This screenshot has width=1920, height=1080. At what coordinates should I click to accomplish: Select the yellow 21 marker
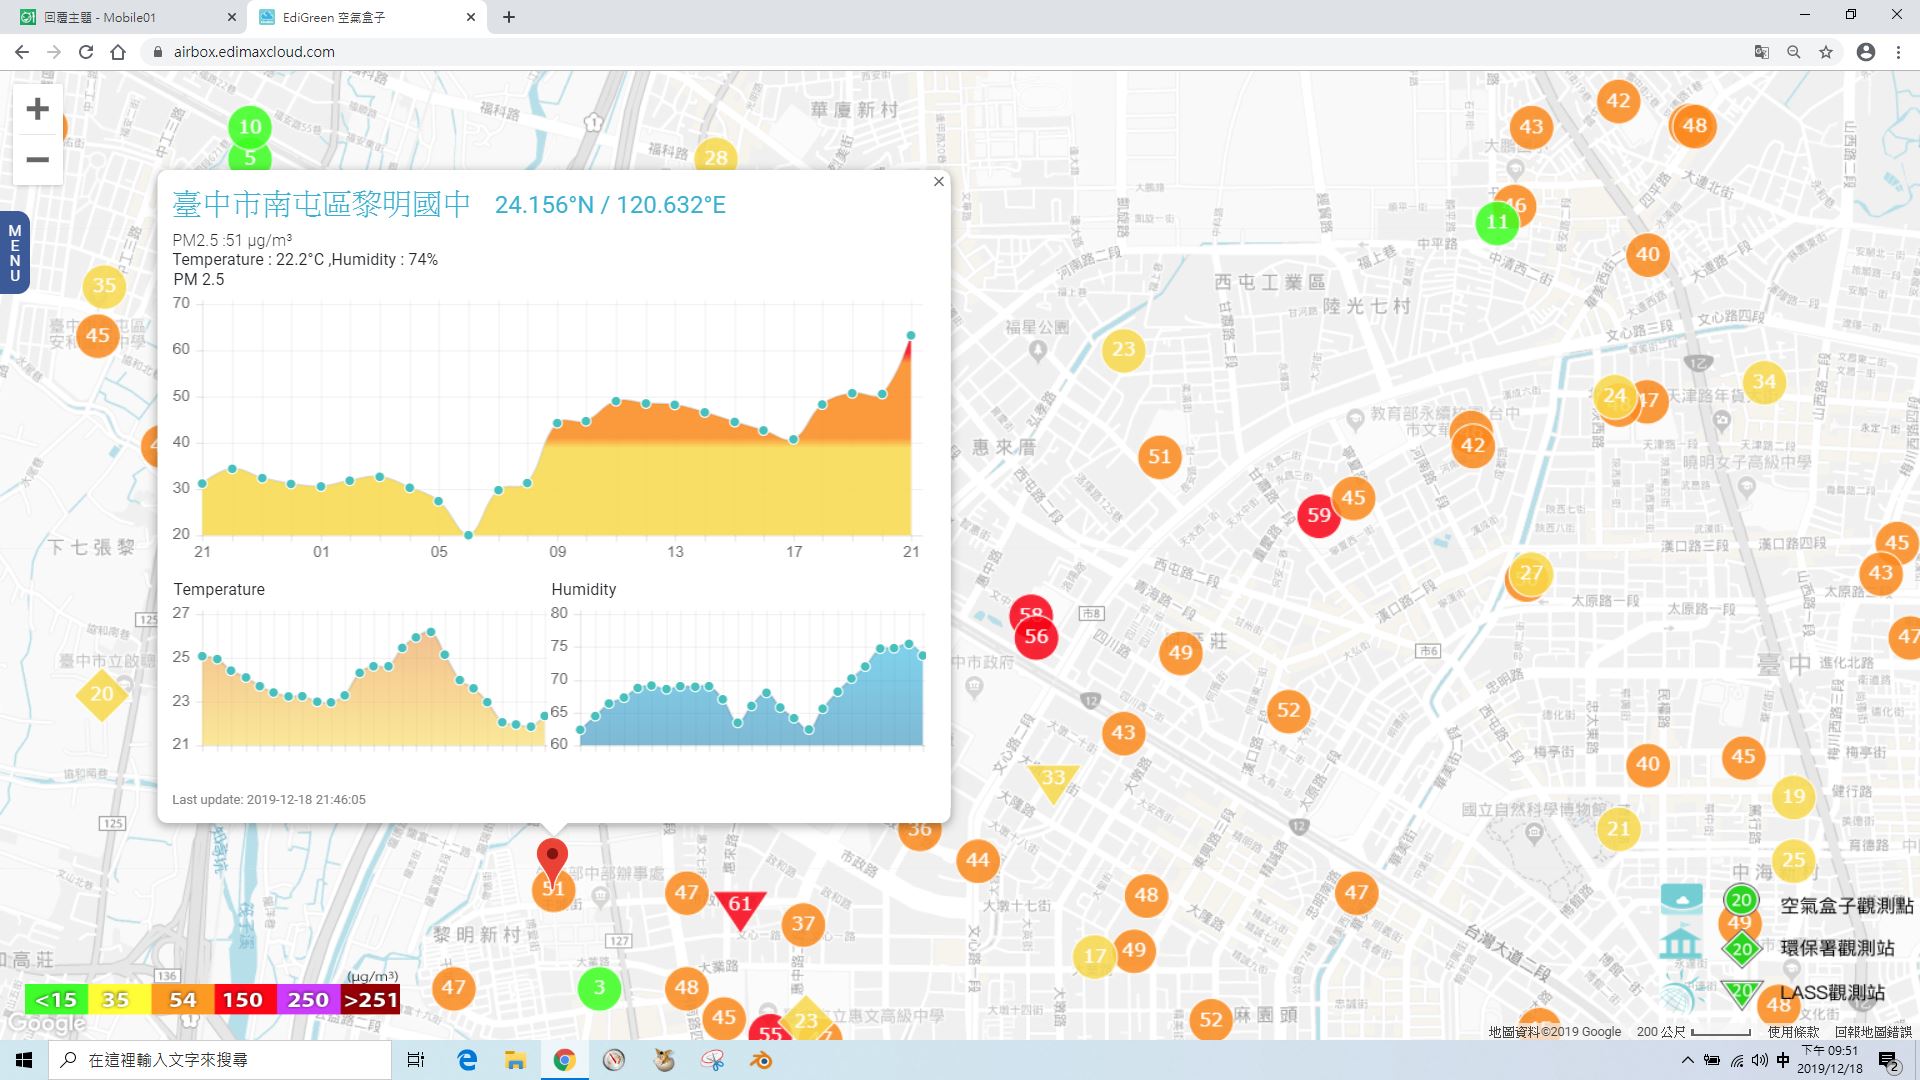pos(1618,828)
